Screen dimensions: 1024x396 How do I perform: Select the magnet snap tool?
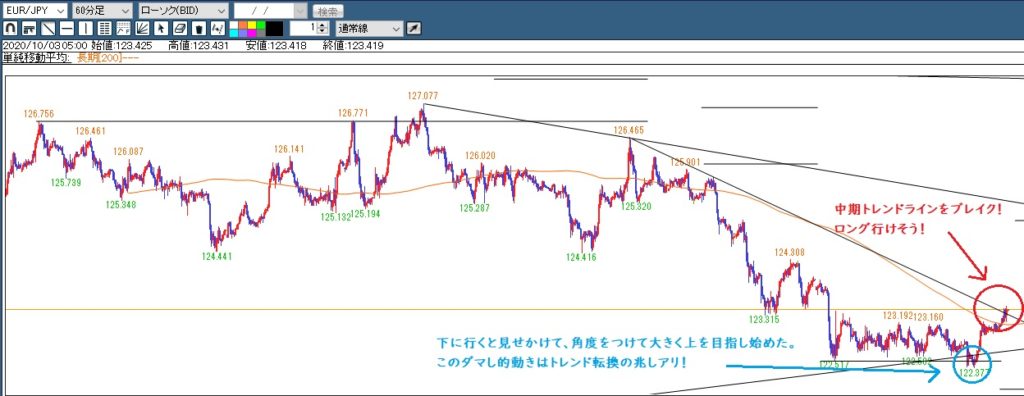(x=10, y=29)
